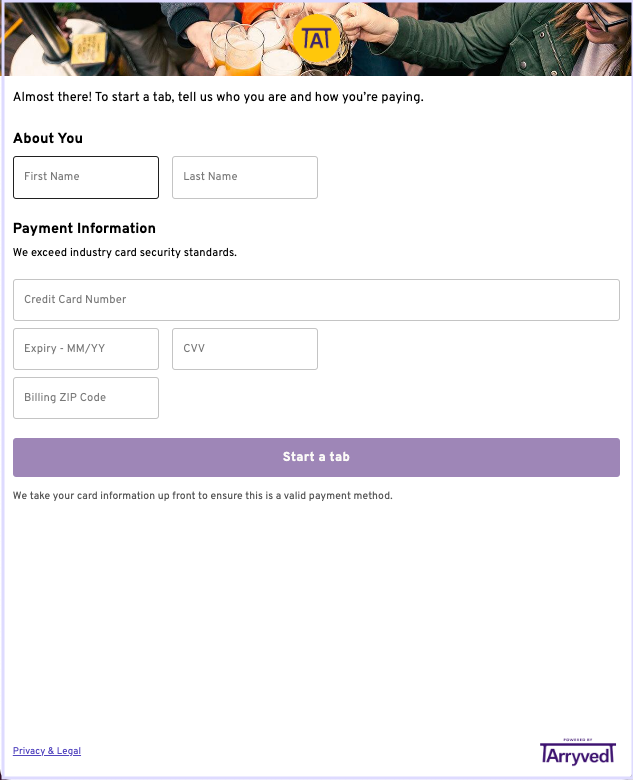Select the Expiry MM/YY field

[86, 349]
